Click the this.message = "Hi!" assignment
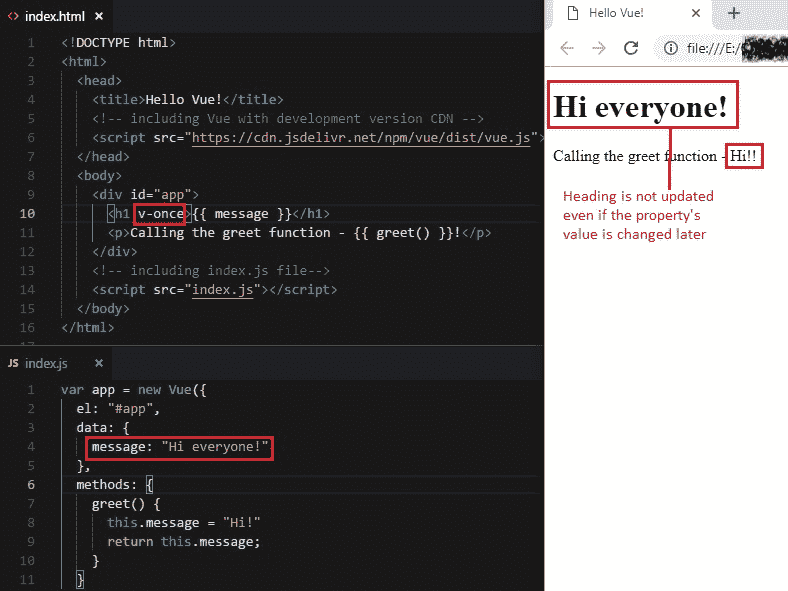 [x=183, y=523]
